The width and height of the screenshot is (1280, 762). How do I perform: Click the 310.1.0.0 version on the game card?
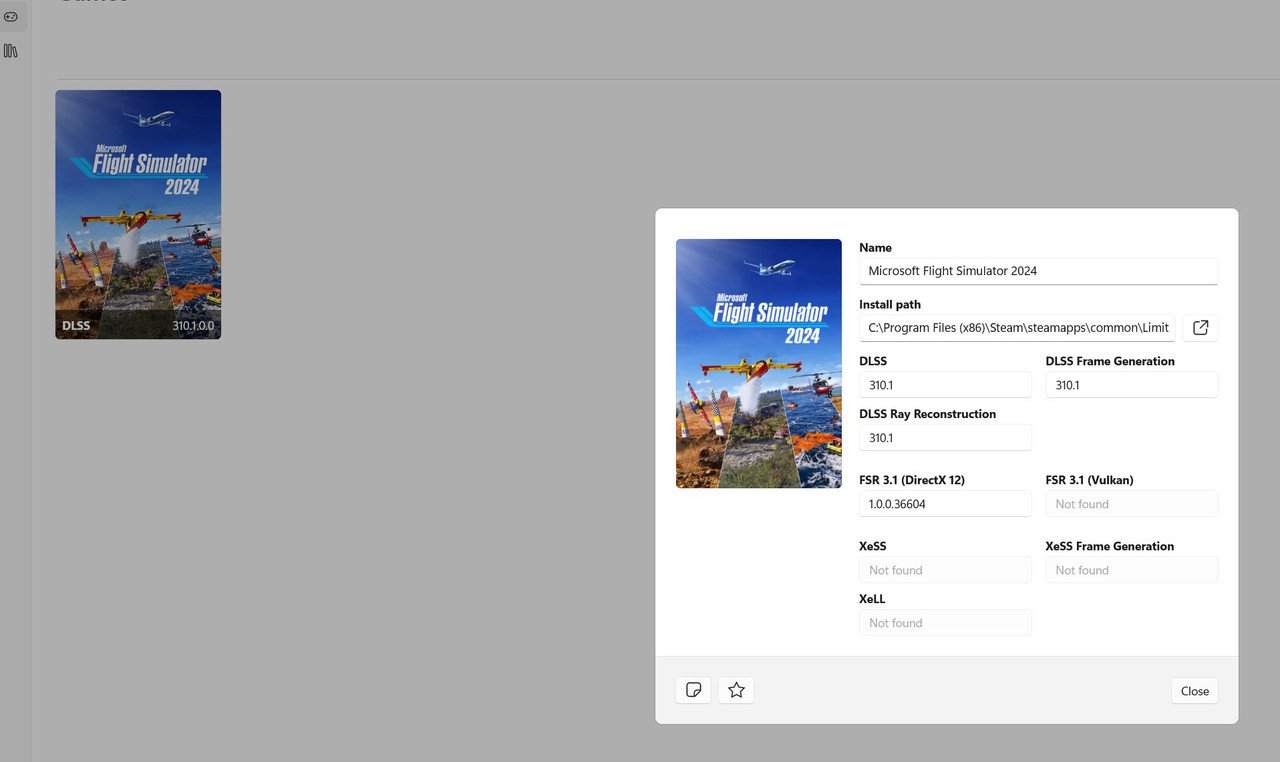(x=193, y=326)
